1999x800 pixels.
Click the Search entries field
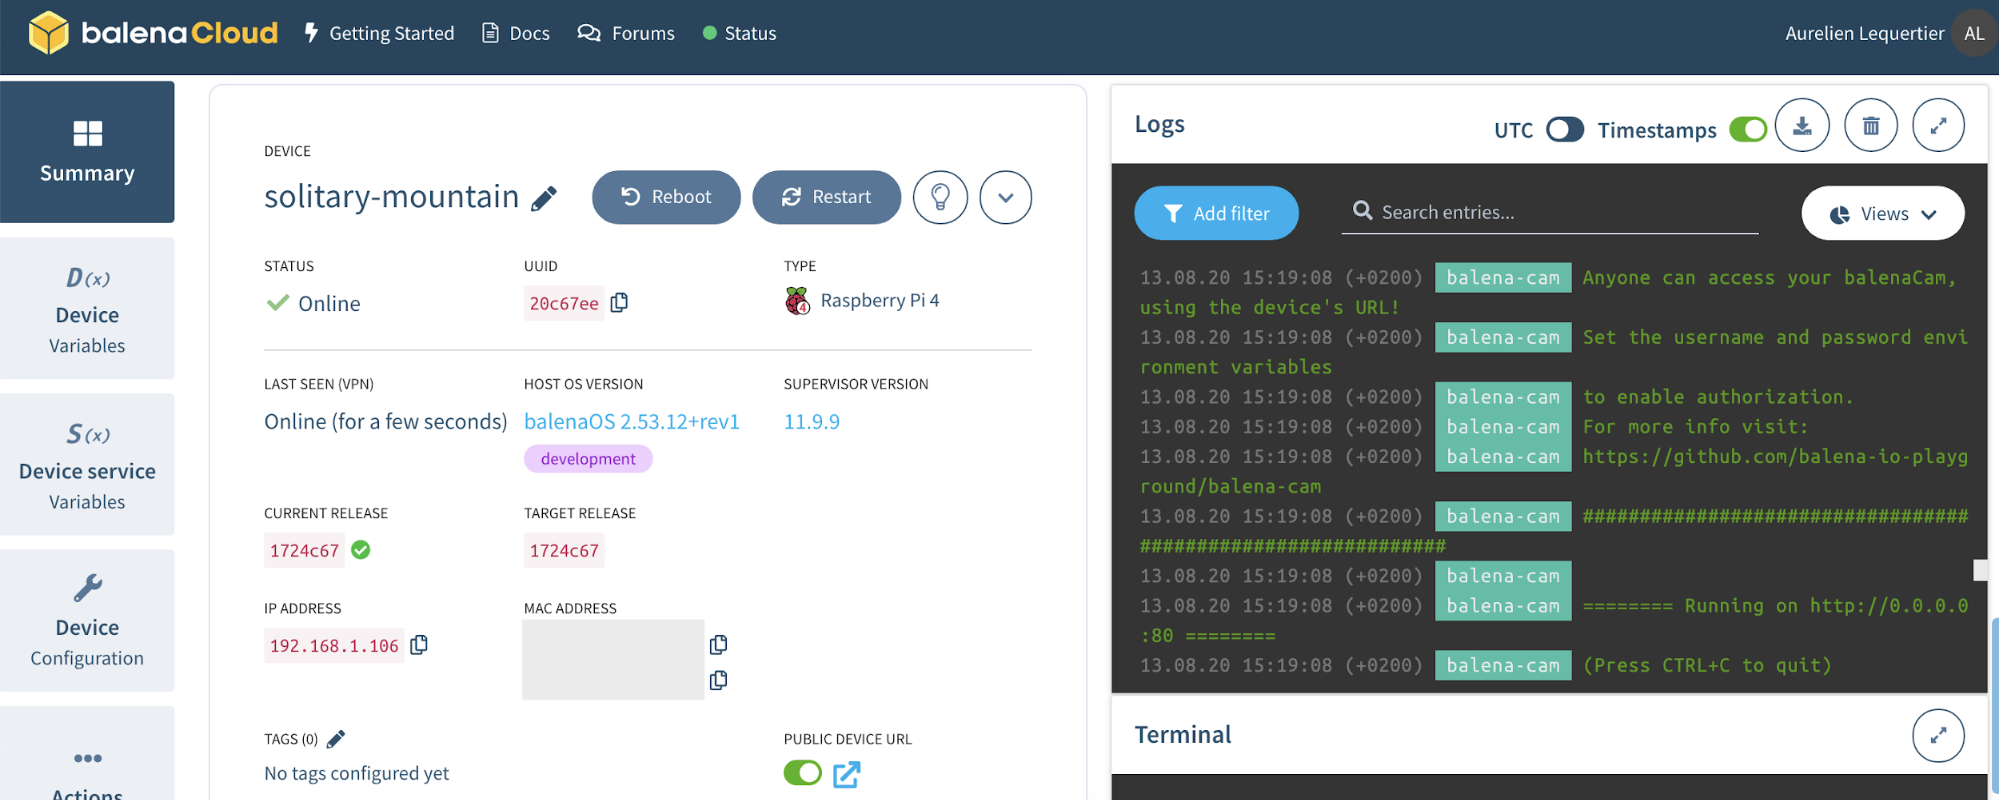tap(1550, 212)
